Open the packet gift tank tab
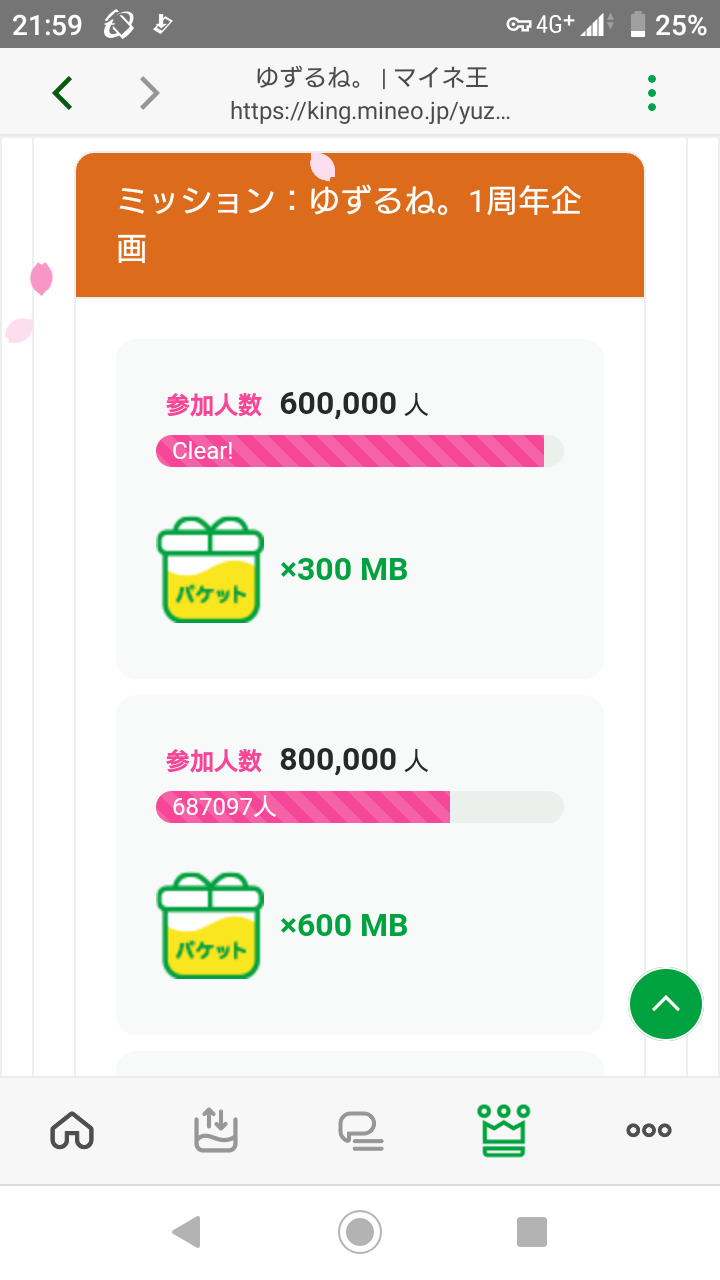The height and width of the screenshot is (1280, 720). pyautogui.click(x=215, y=1130)
